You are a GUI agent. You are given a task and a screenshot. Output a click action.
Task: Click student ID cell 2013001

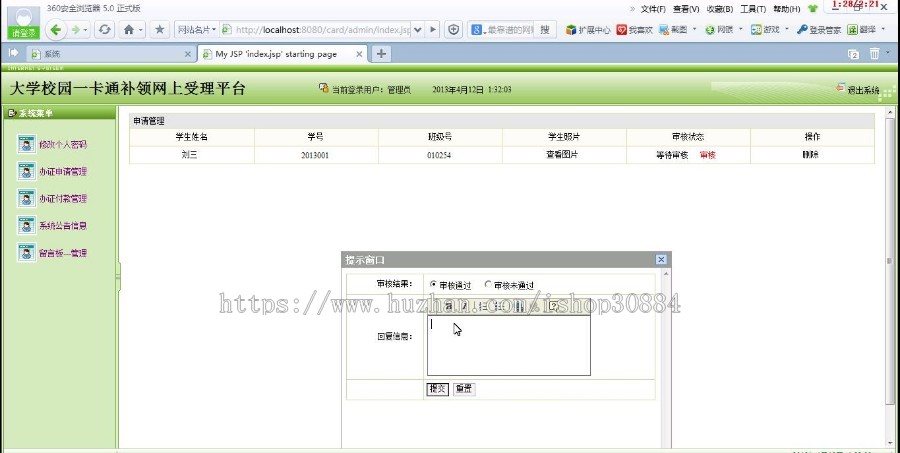coord(315,155)
